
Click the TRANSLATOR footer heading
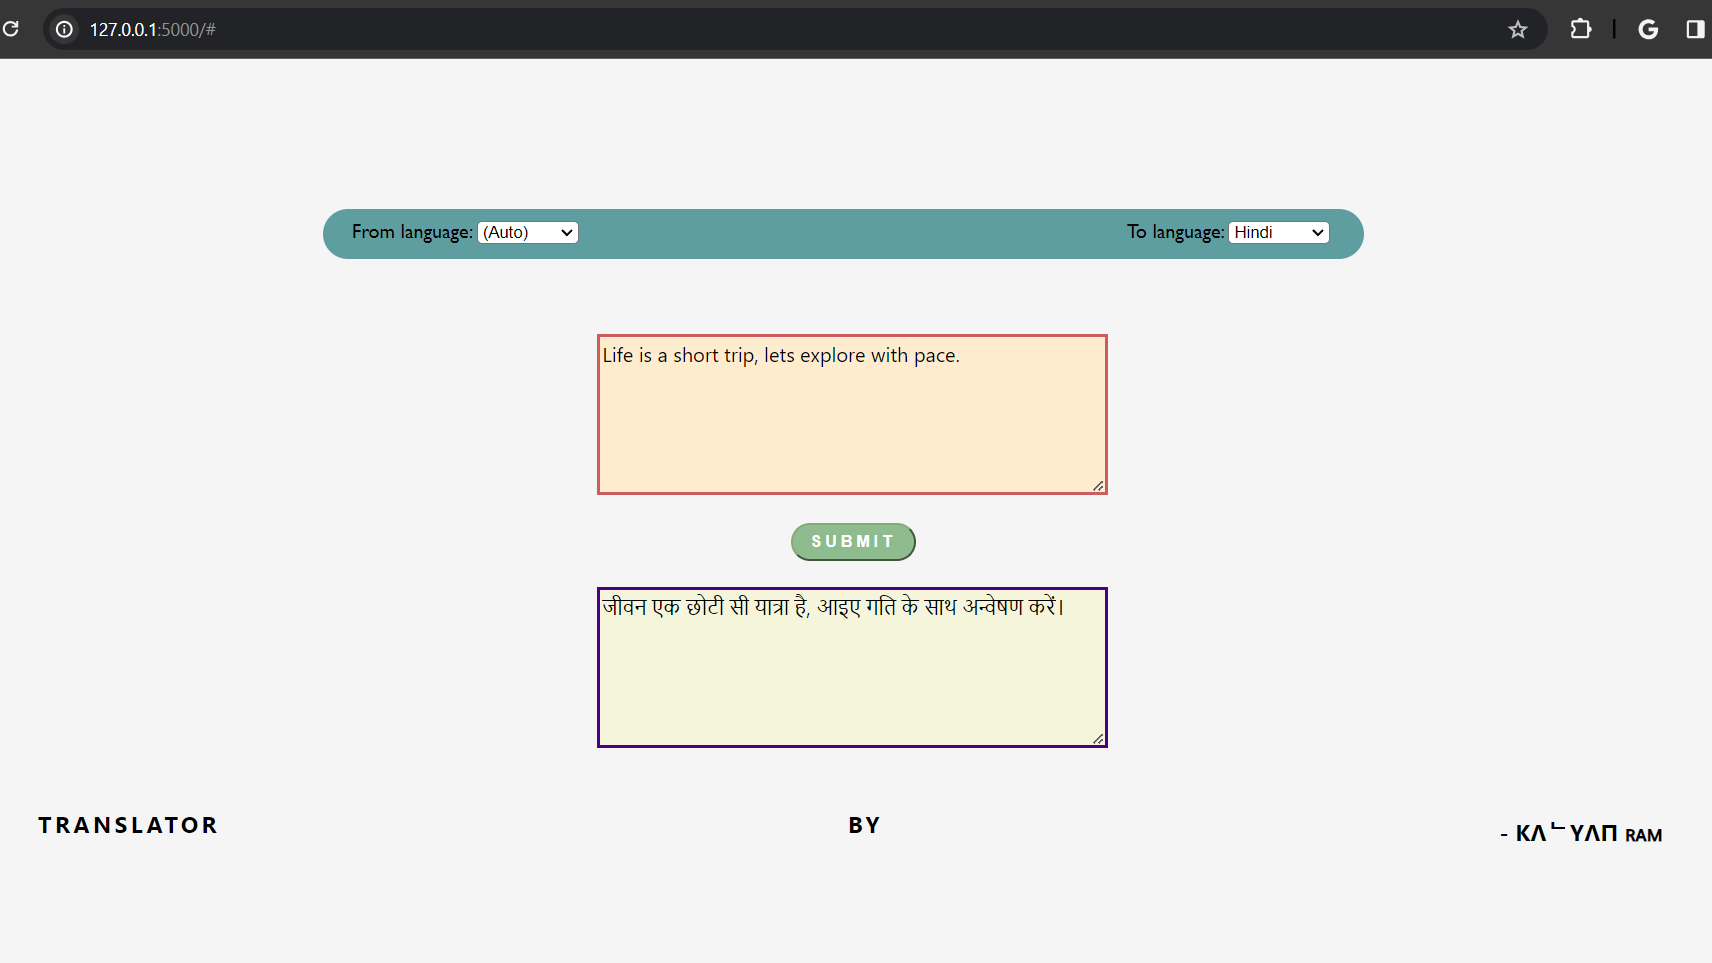(128, 825)
